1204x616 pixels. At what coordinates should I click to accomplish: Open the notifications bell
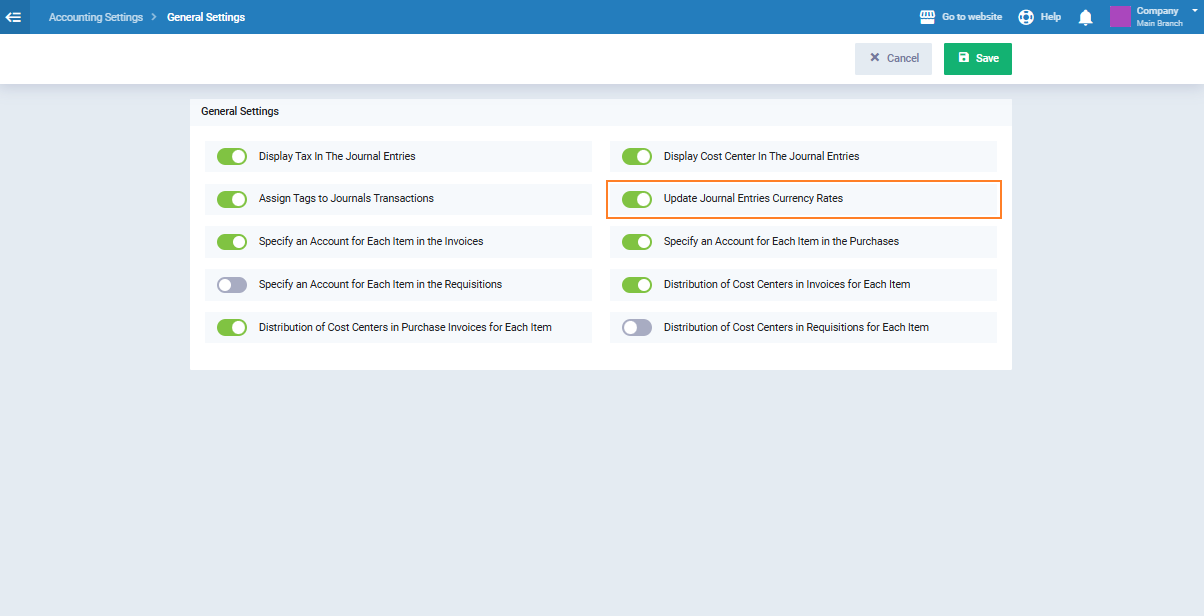(1085, 17)
